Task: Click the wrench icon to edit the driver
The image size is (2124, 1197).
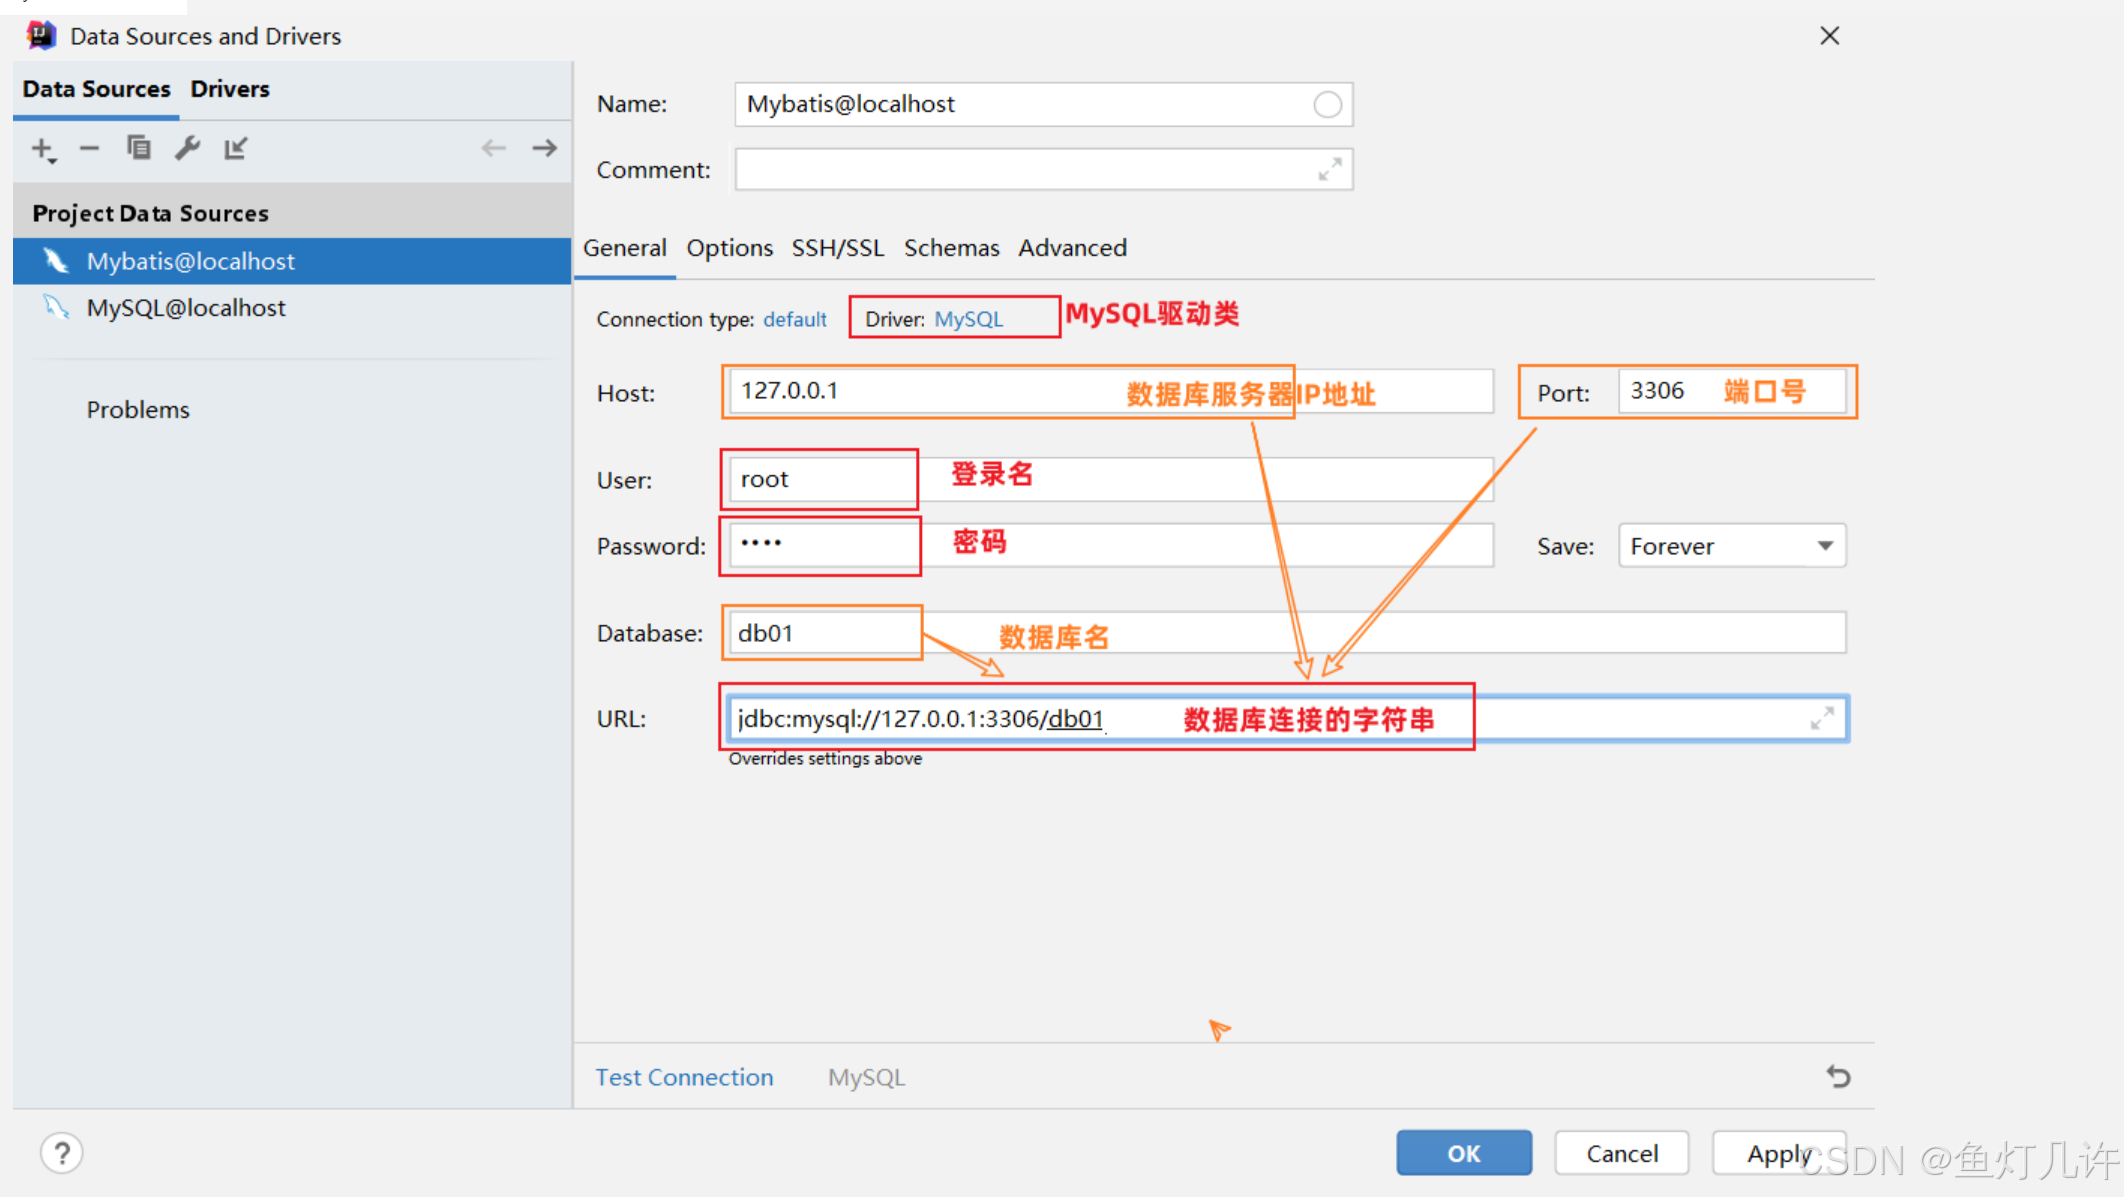Action: tap(187, 148)
